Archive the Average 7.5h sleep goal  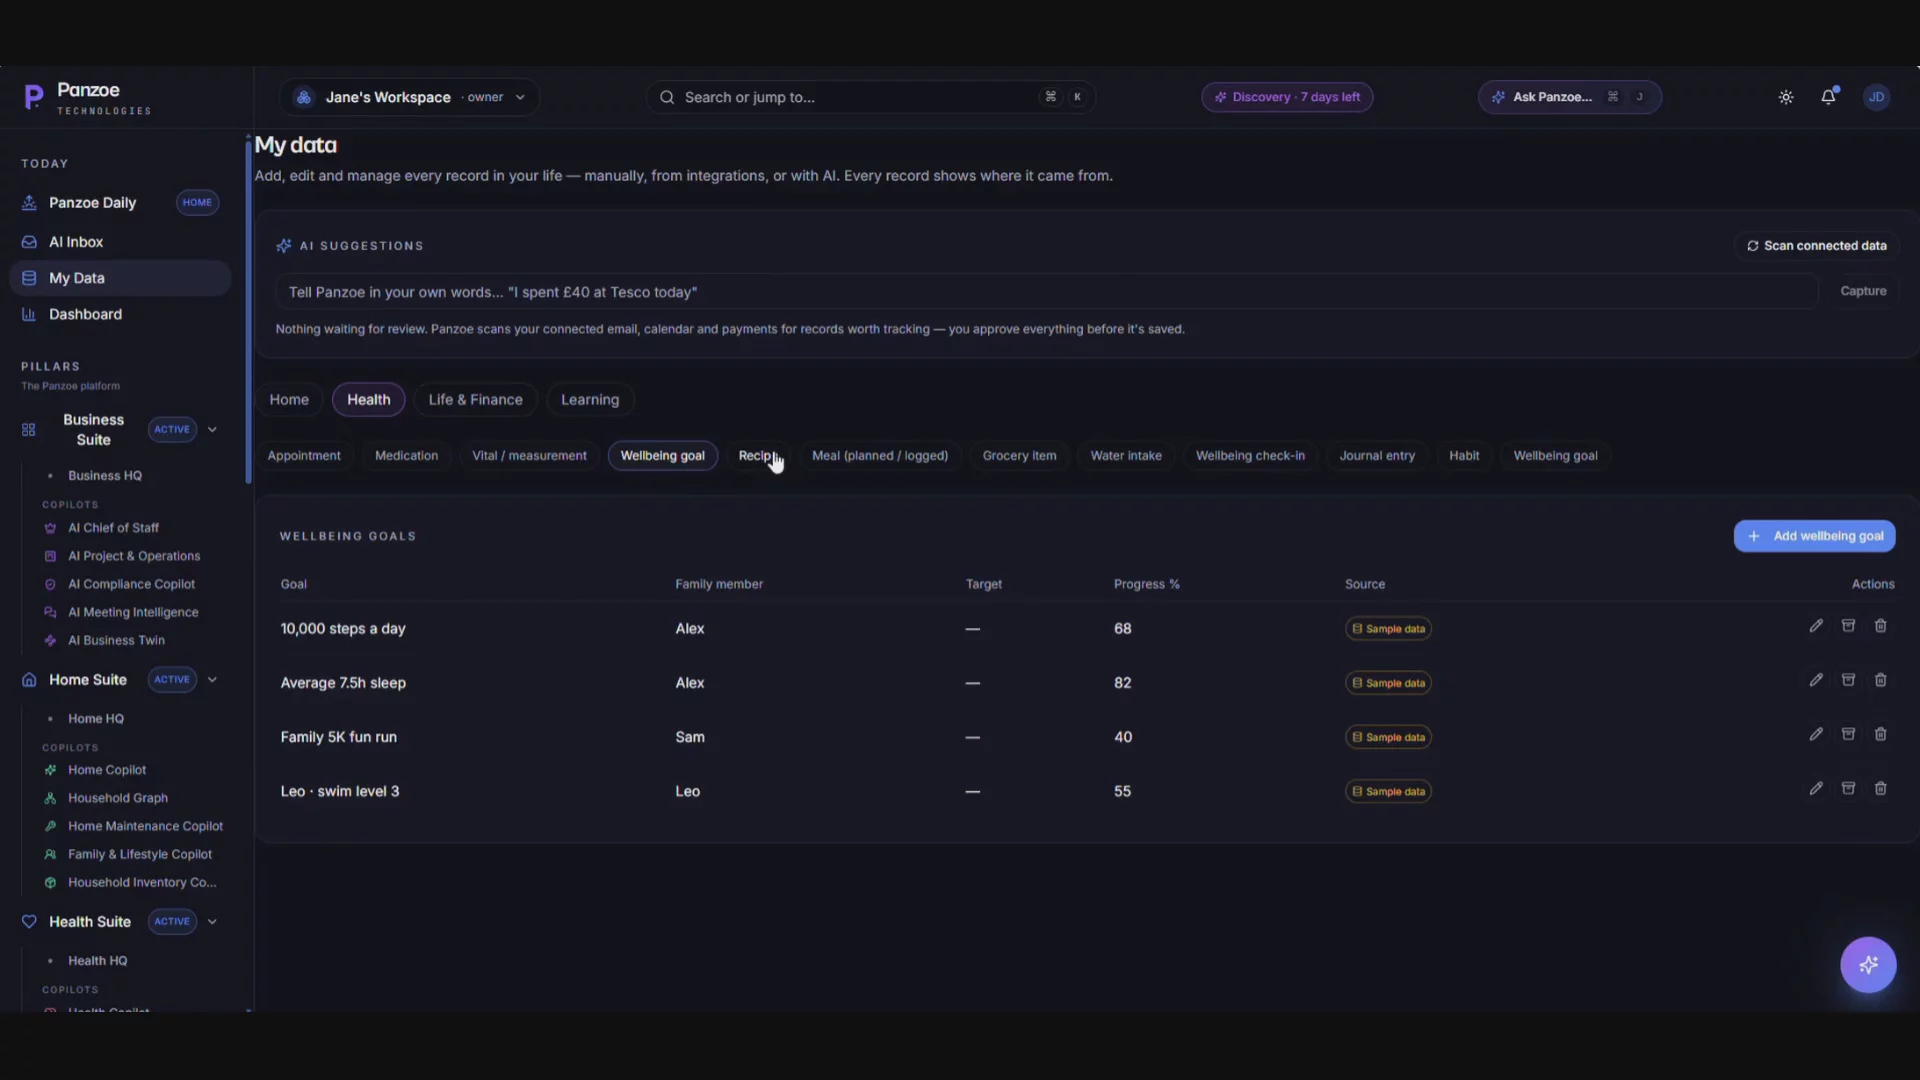[1848, 680]
